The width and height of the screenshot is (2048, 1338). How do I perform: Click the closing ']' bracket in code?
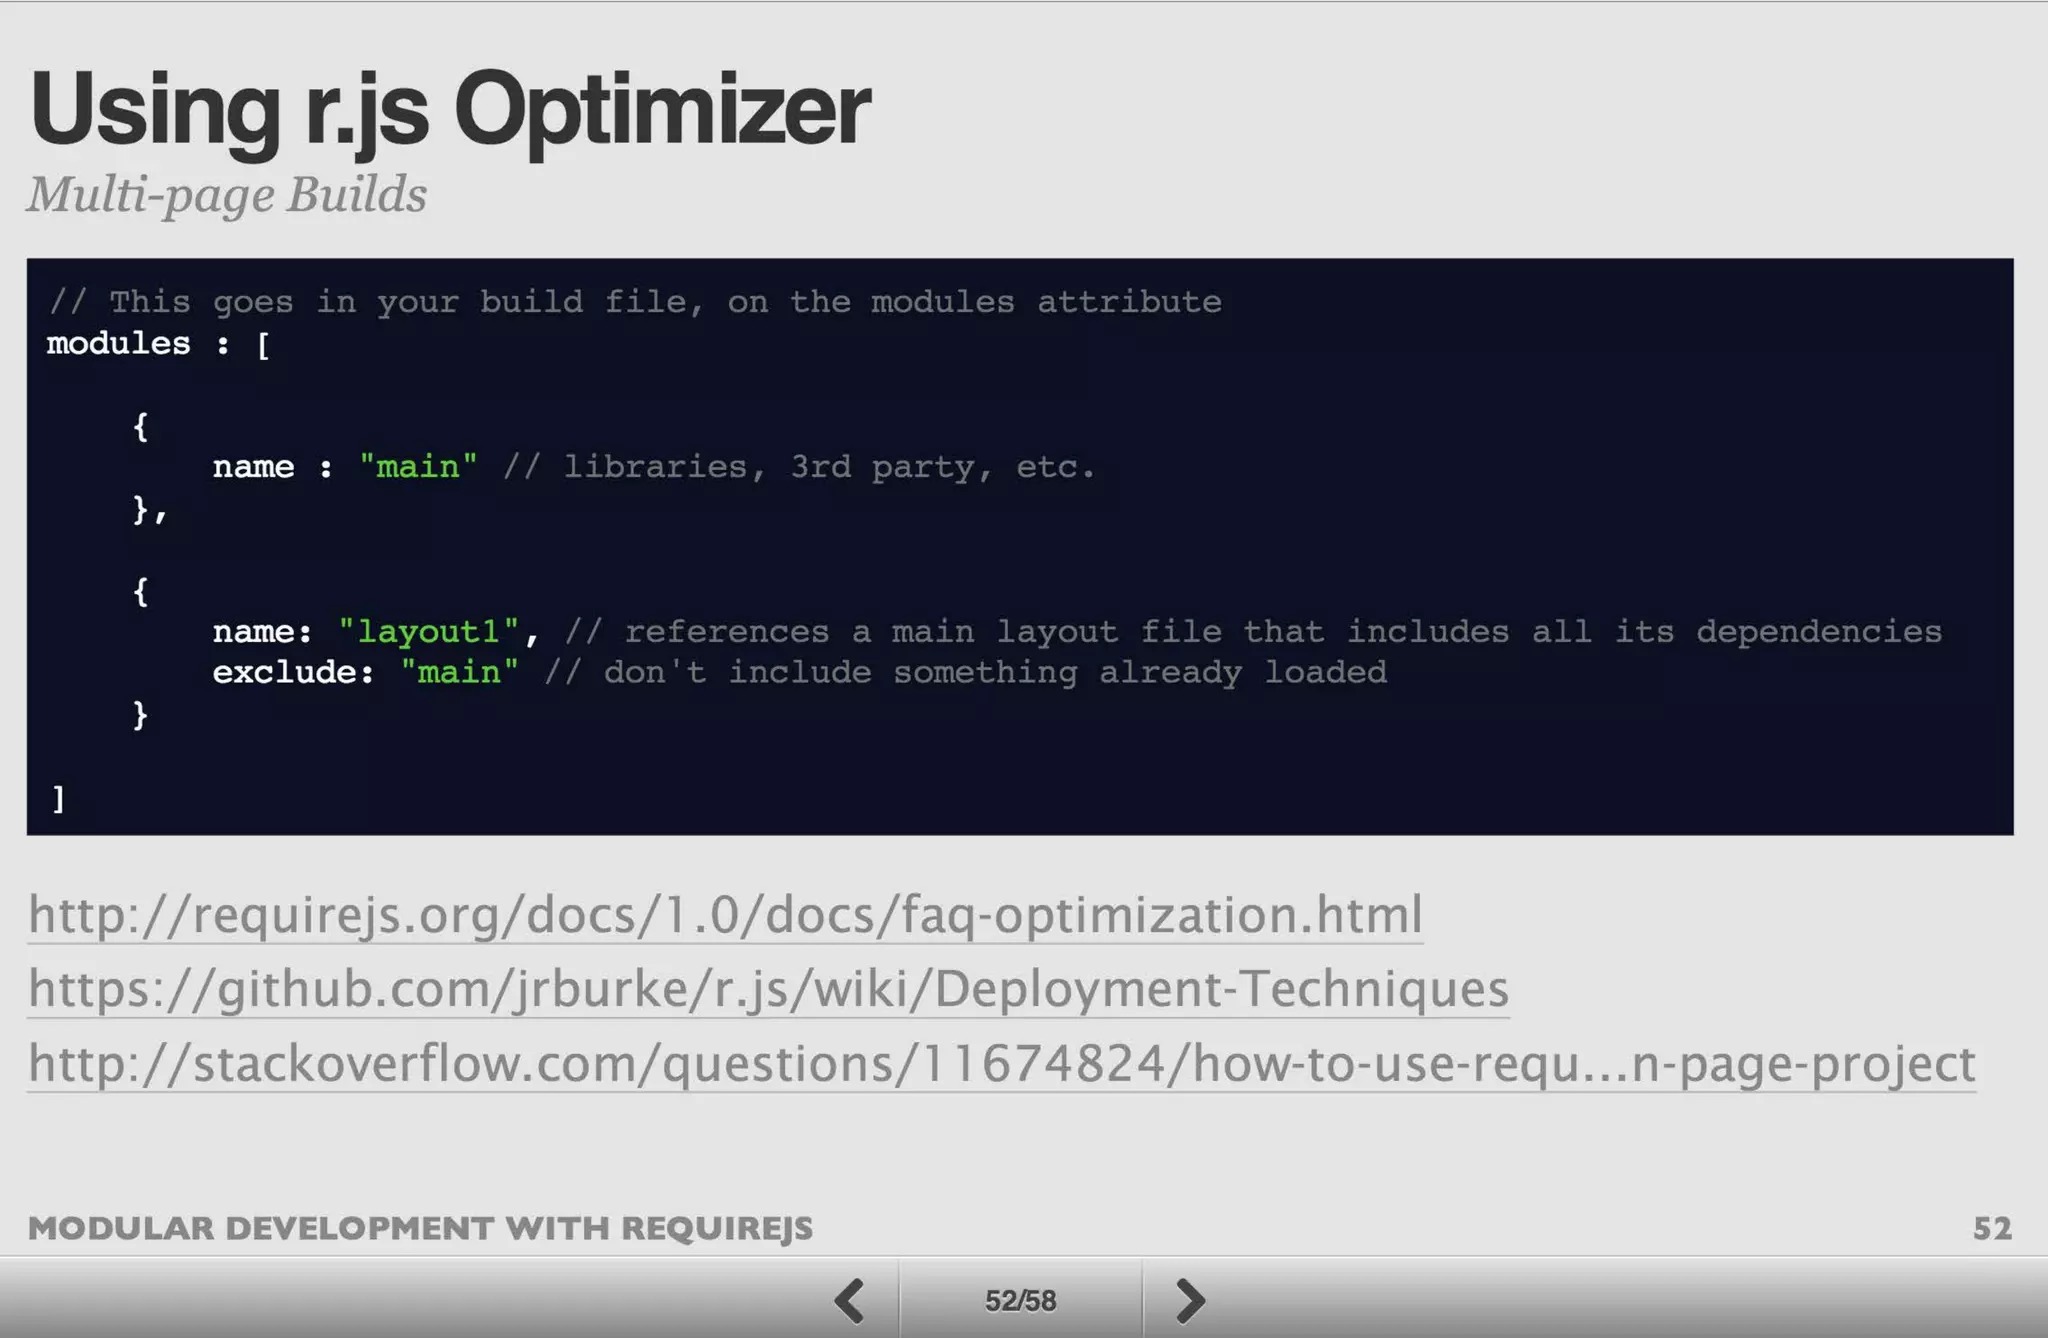tap(58, 798)
